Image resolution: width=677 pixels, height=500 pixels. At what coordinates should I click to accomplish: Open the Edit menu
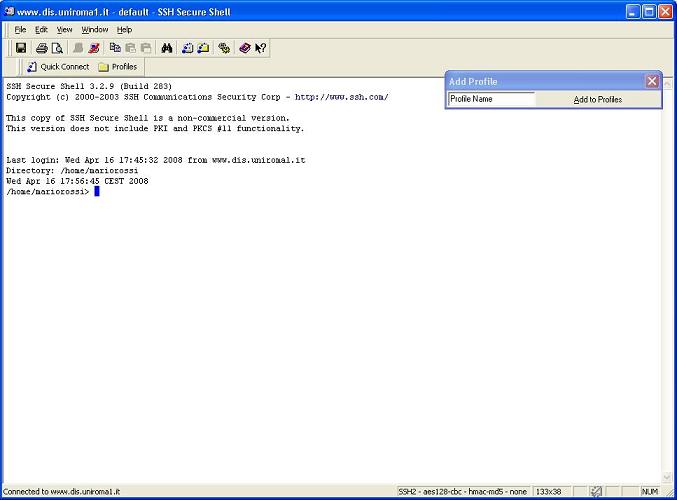[41, 30]
